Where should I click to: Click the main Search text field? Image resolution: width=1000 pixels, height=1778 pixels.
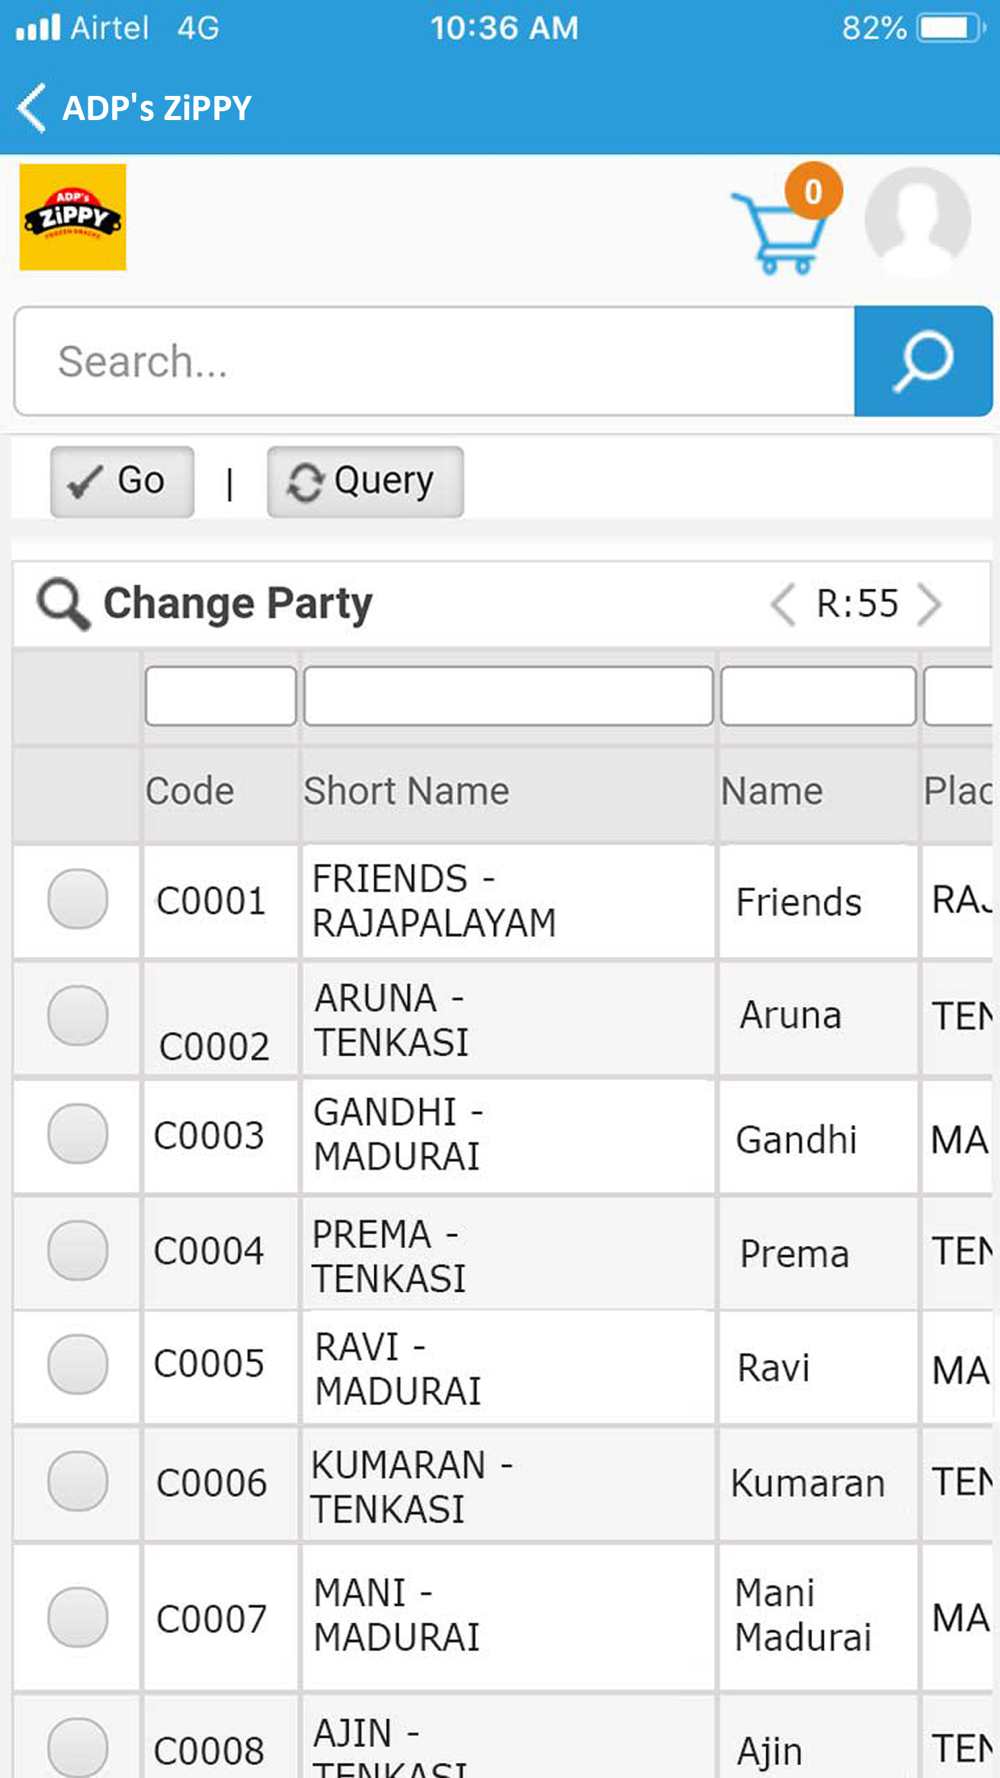click(x=435, y=361)
